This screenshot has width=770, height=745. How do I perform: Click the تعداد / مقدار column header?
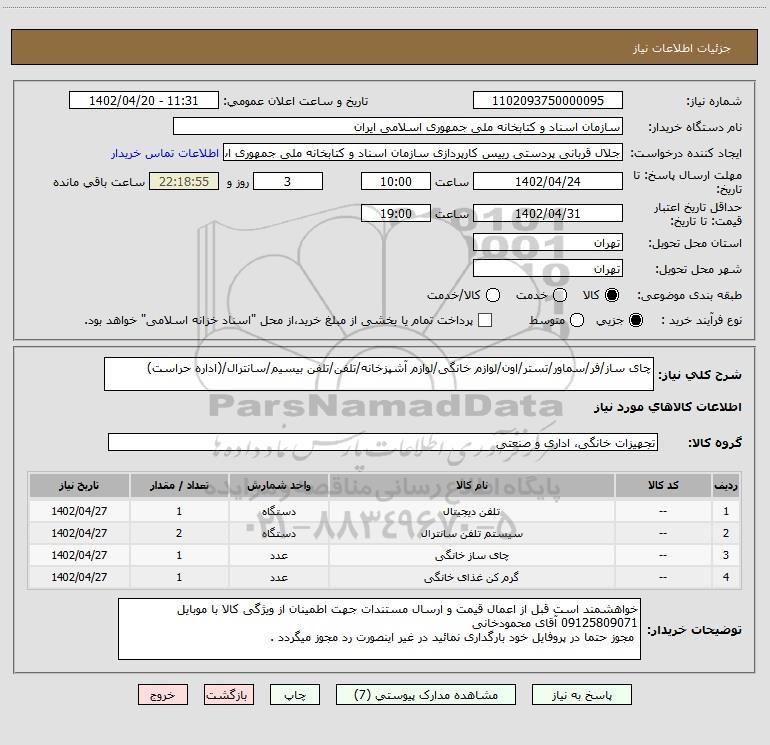click(x=179, y=485)
